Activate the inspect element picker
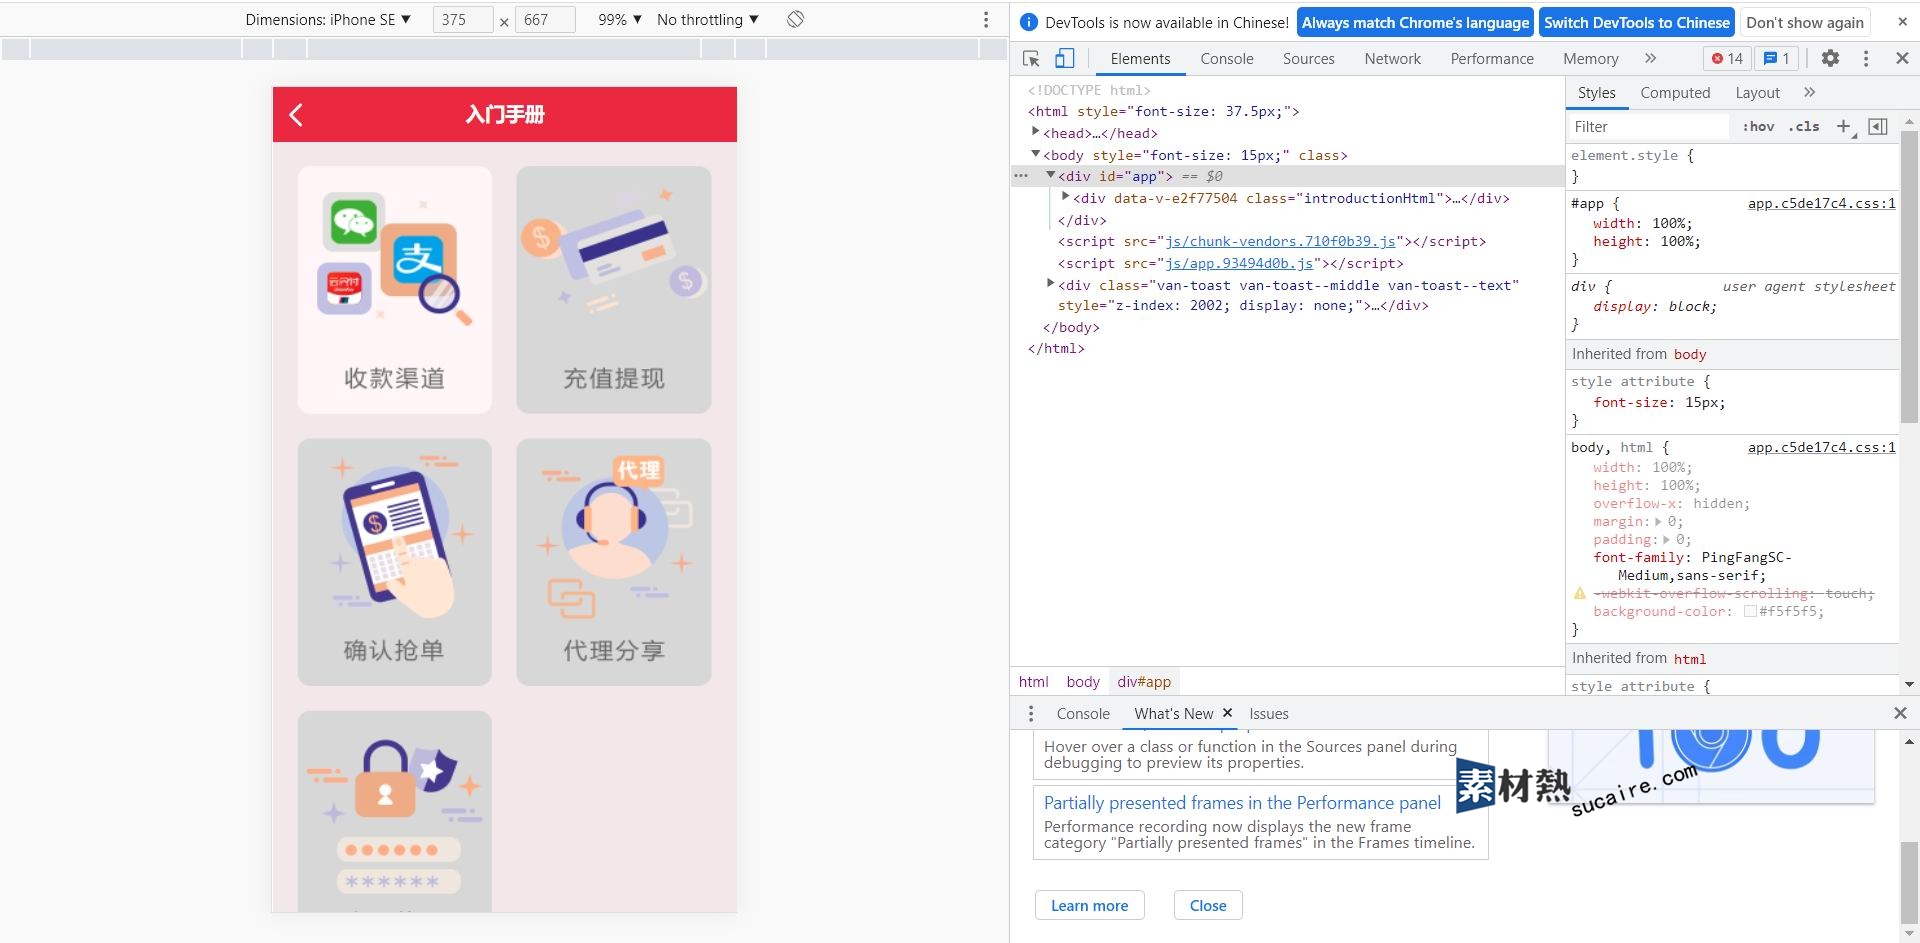 click(x=1031, y=59)
